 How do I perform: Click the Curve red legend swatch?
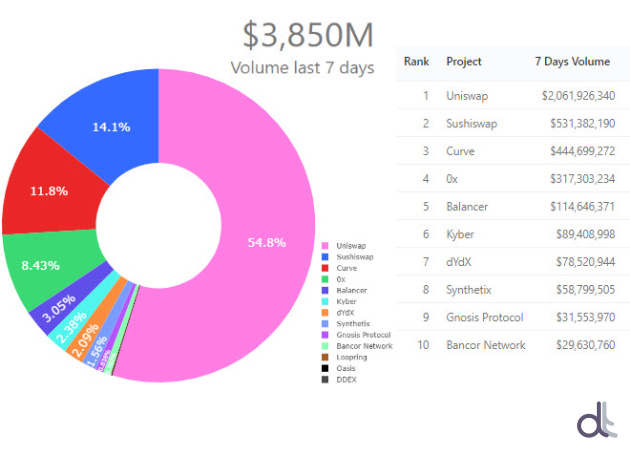325,268
